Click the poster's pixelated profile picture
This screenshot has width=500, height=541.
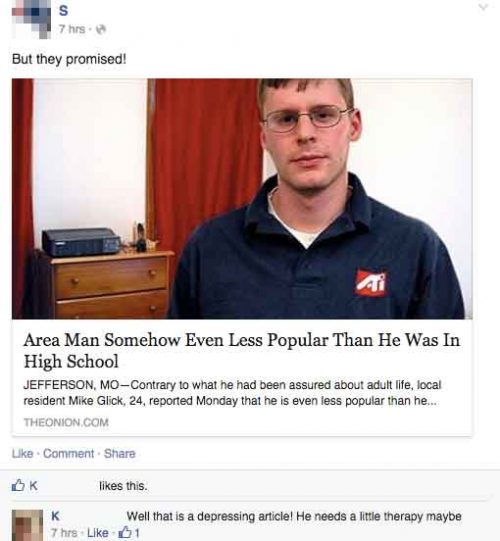tap(31, 21)
